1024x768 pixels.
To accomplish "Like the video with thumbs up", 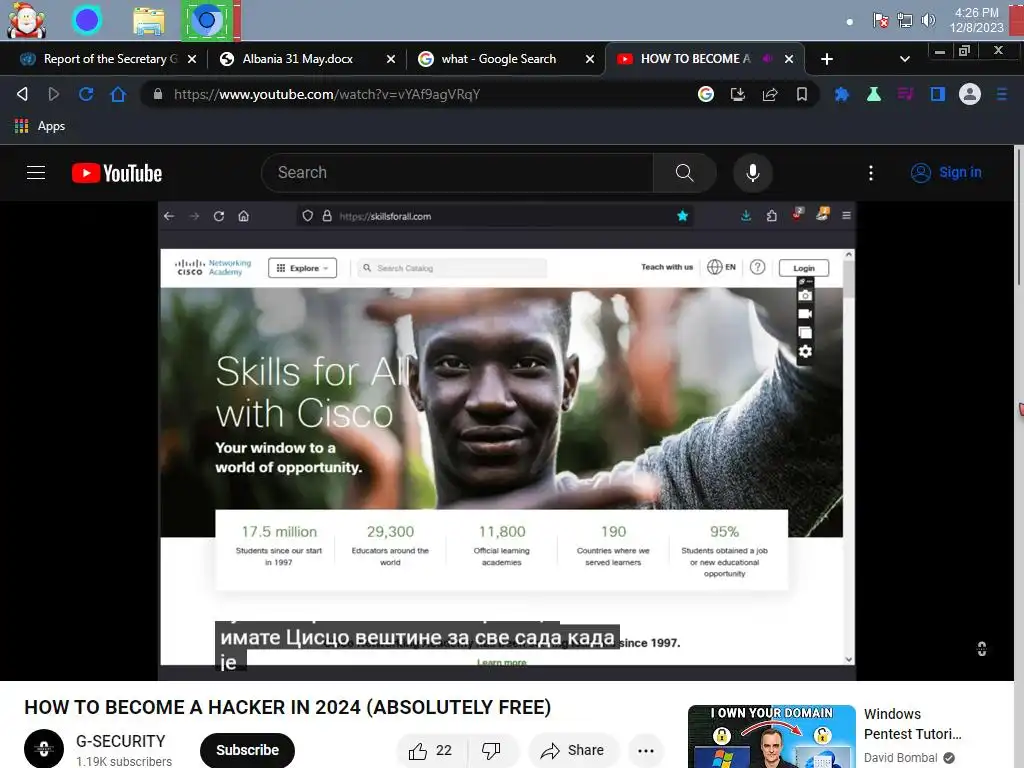I will (430, 750).
